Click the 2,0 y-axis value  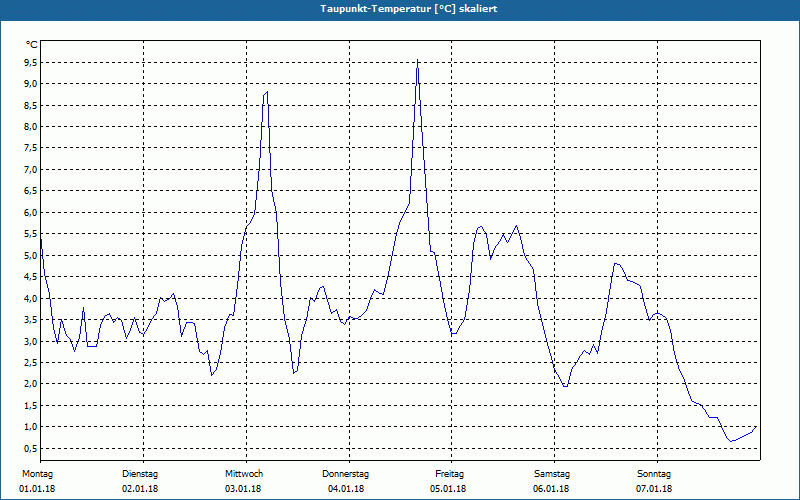(31, 384)
